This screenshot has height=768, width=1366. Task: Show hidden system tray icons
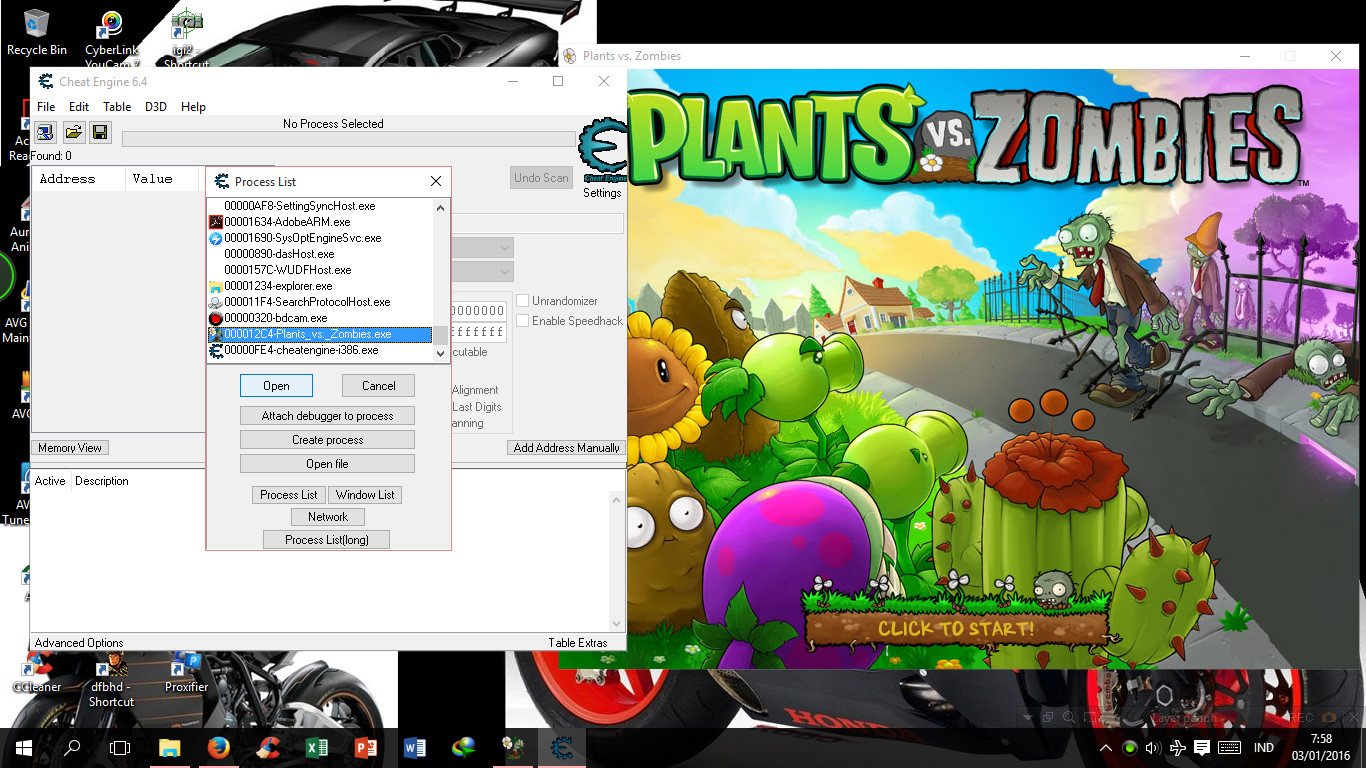tap(1106, 748)
